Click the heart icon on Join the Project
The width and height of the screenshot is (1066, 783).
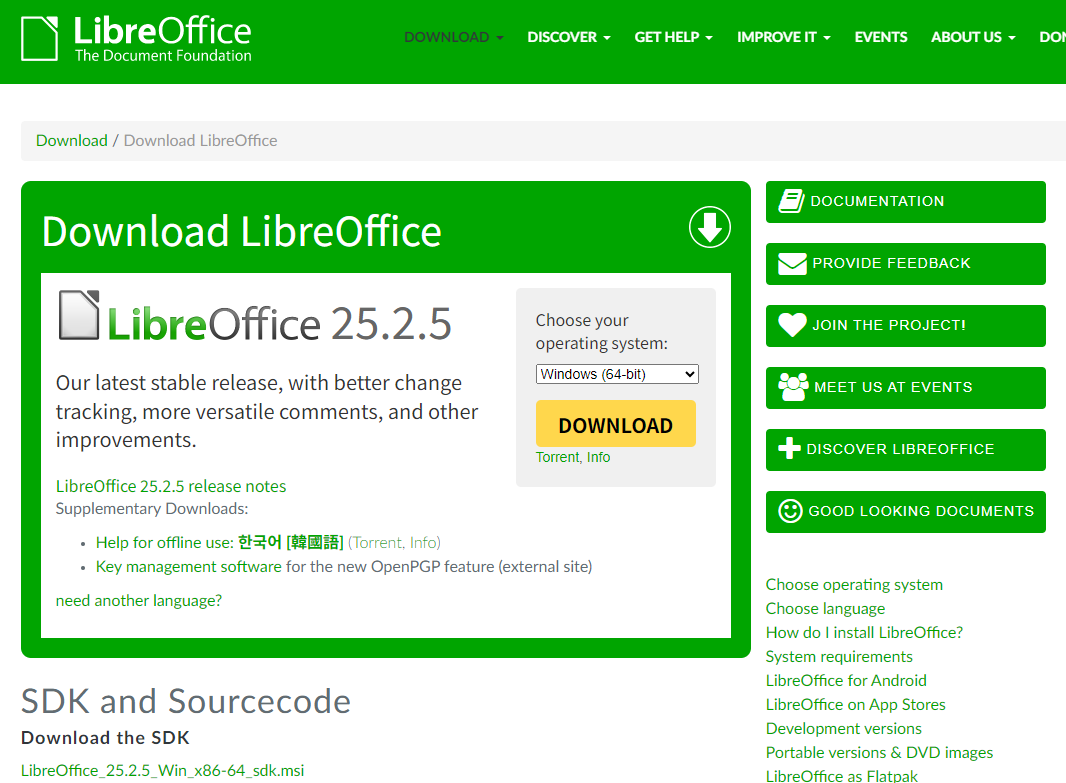tap(792, 325)
